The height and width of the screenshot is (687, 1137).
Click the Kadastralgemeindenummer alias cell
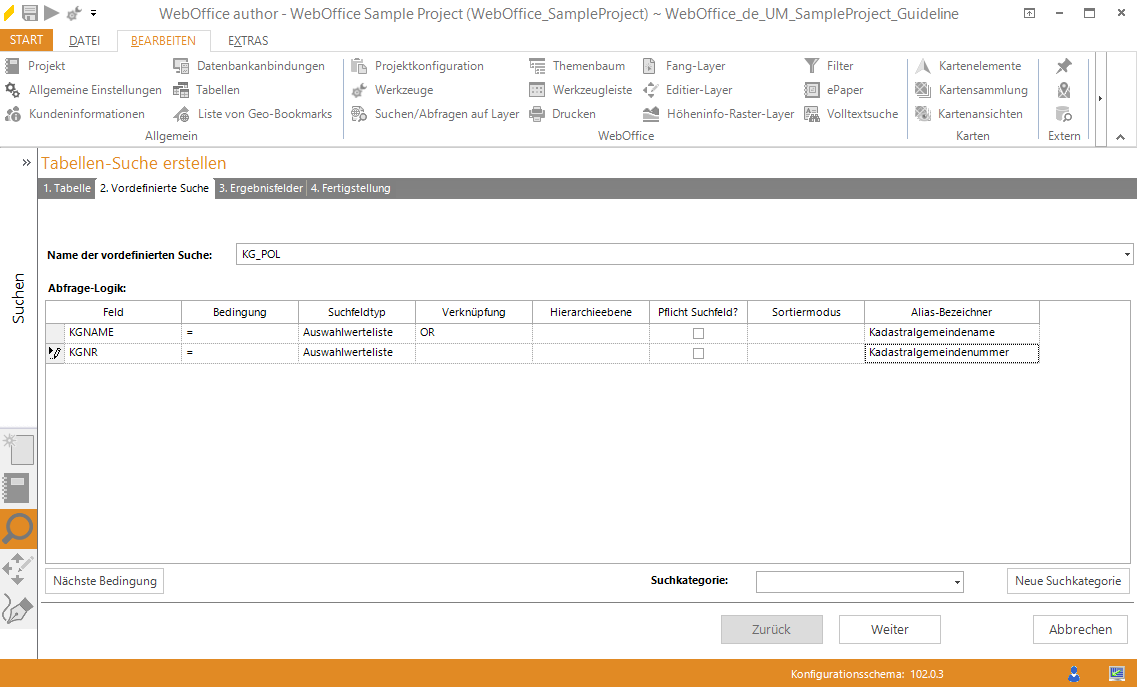[x=951, y=353]
